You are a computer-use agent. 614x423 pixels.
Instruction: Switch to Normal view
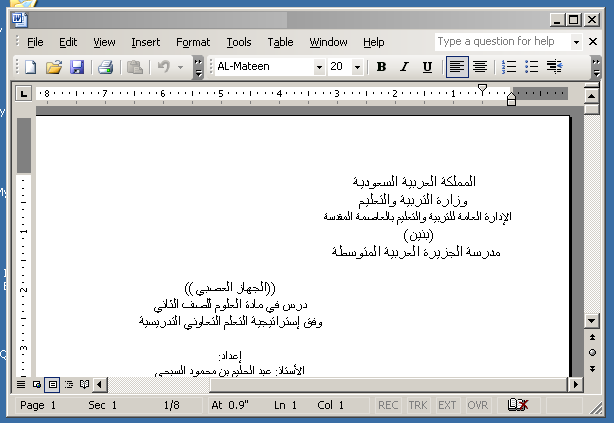coord(21,385)
